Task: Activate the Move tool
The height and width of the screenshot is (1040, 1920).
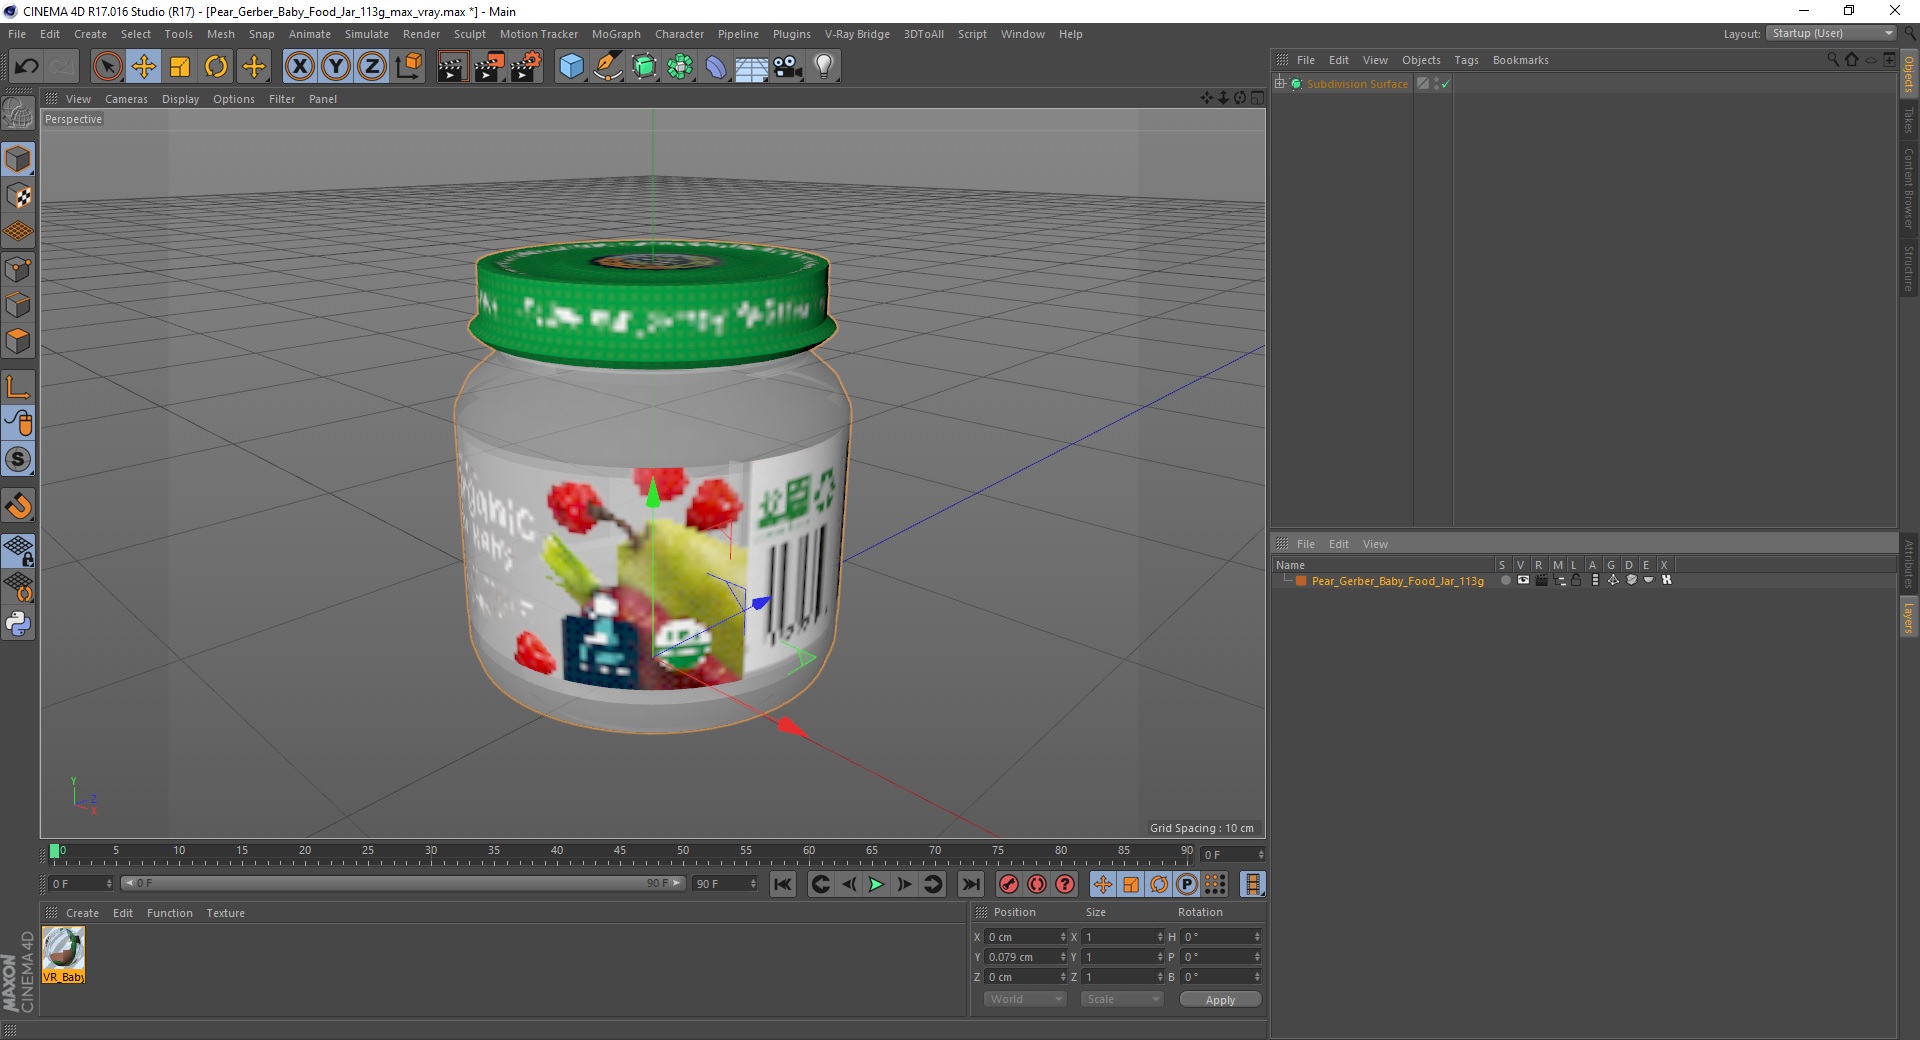Action: [x=144, y=67]
